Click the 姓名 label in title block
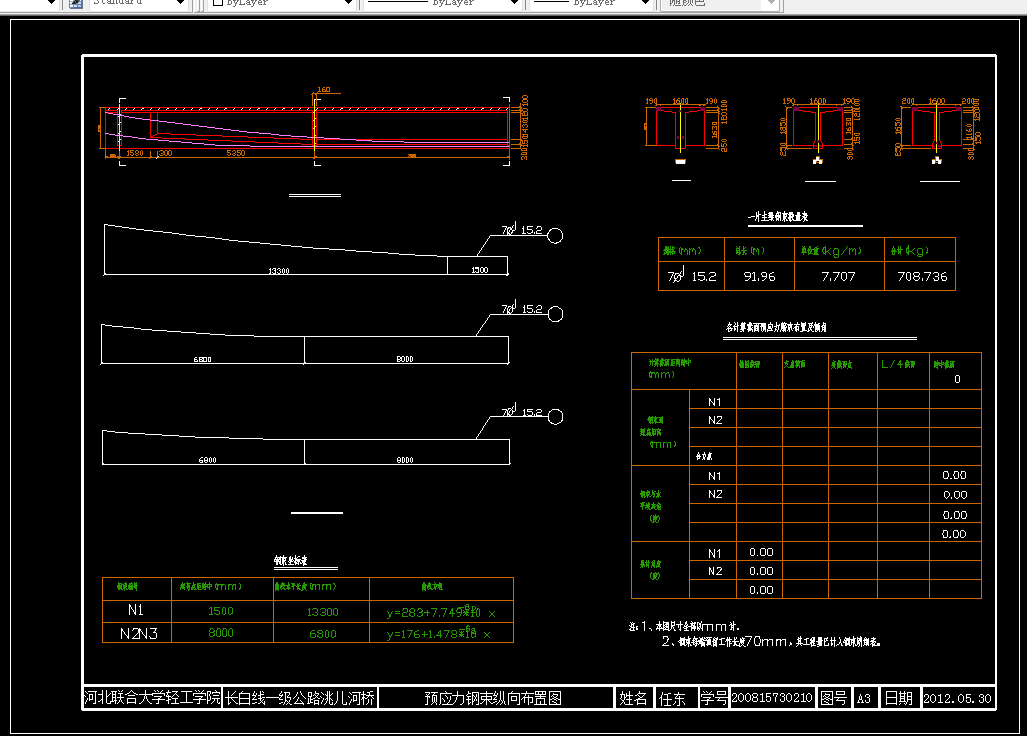1027x736 pixels. click(x=633, y=699)
